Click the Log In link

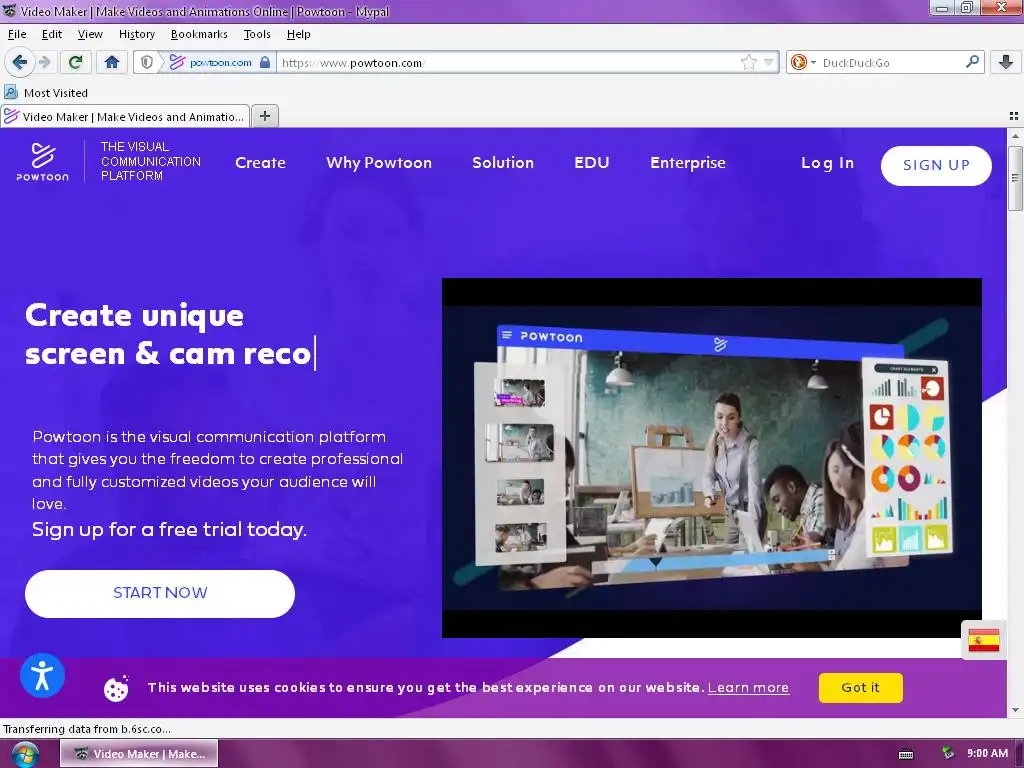click(827, 163)
